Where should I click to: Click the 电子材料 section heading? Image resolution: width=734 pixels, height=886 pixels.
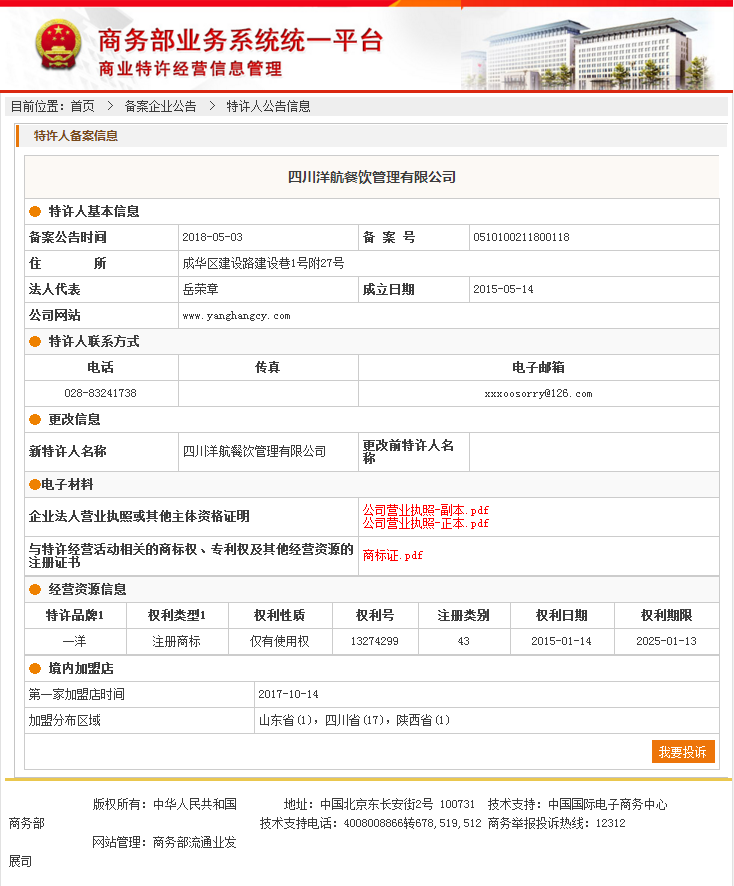pyautogui.click(x=67, y=484)
